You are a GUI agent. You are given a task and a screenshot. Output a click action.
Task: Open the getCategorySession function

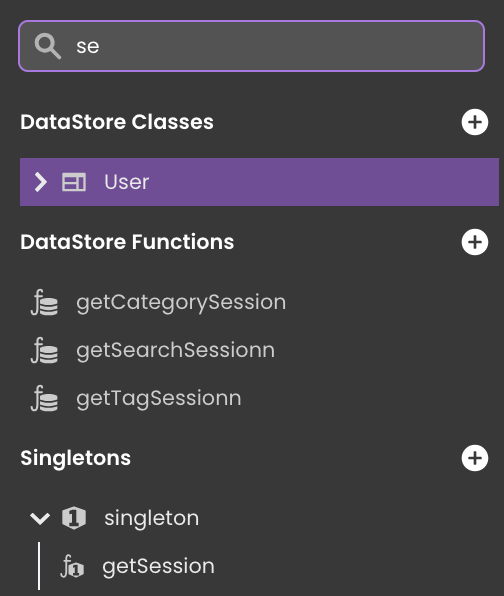(181, 303)
